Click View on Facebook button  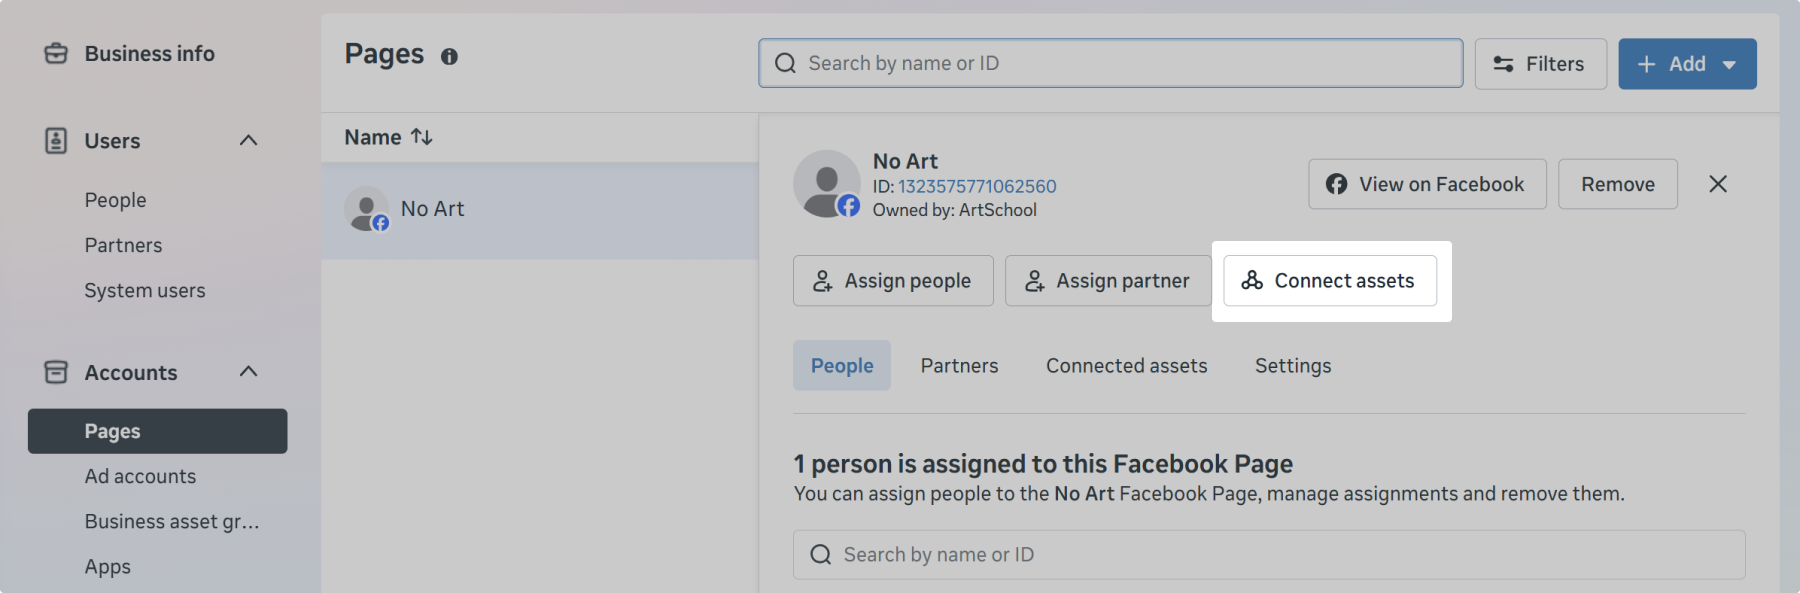1427,184
